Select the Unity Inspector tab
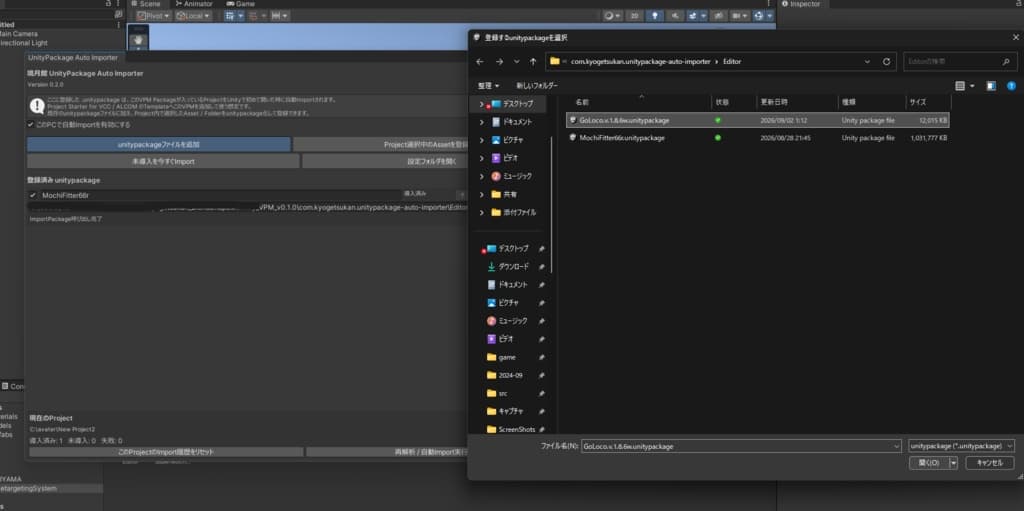The height and width of the screenshot is (511, 1024). pos(801,4)
